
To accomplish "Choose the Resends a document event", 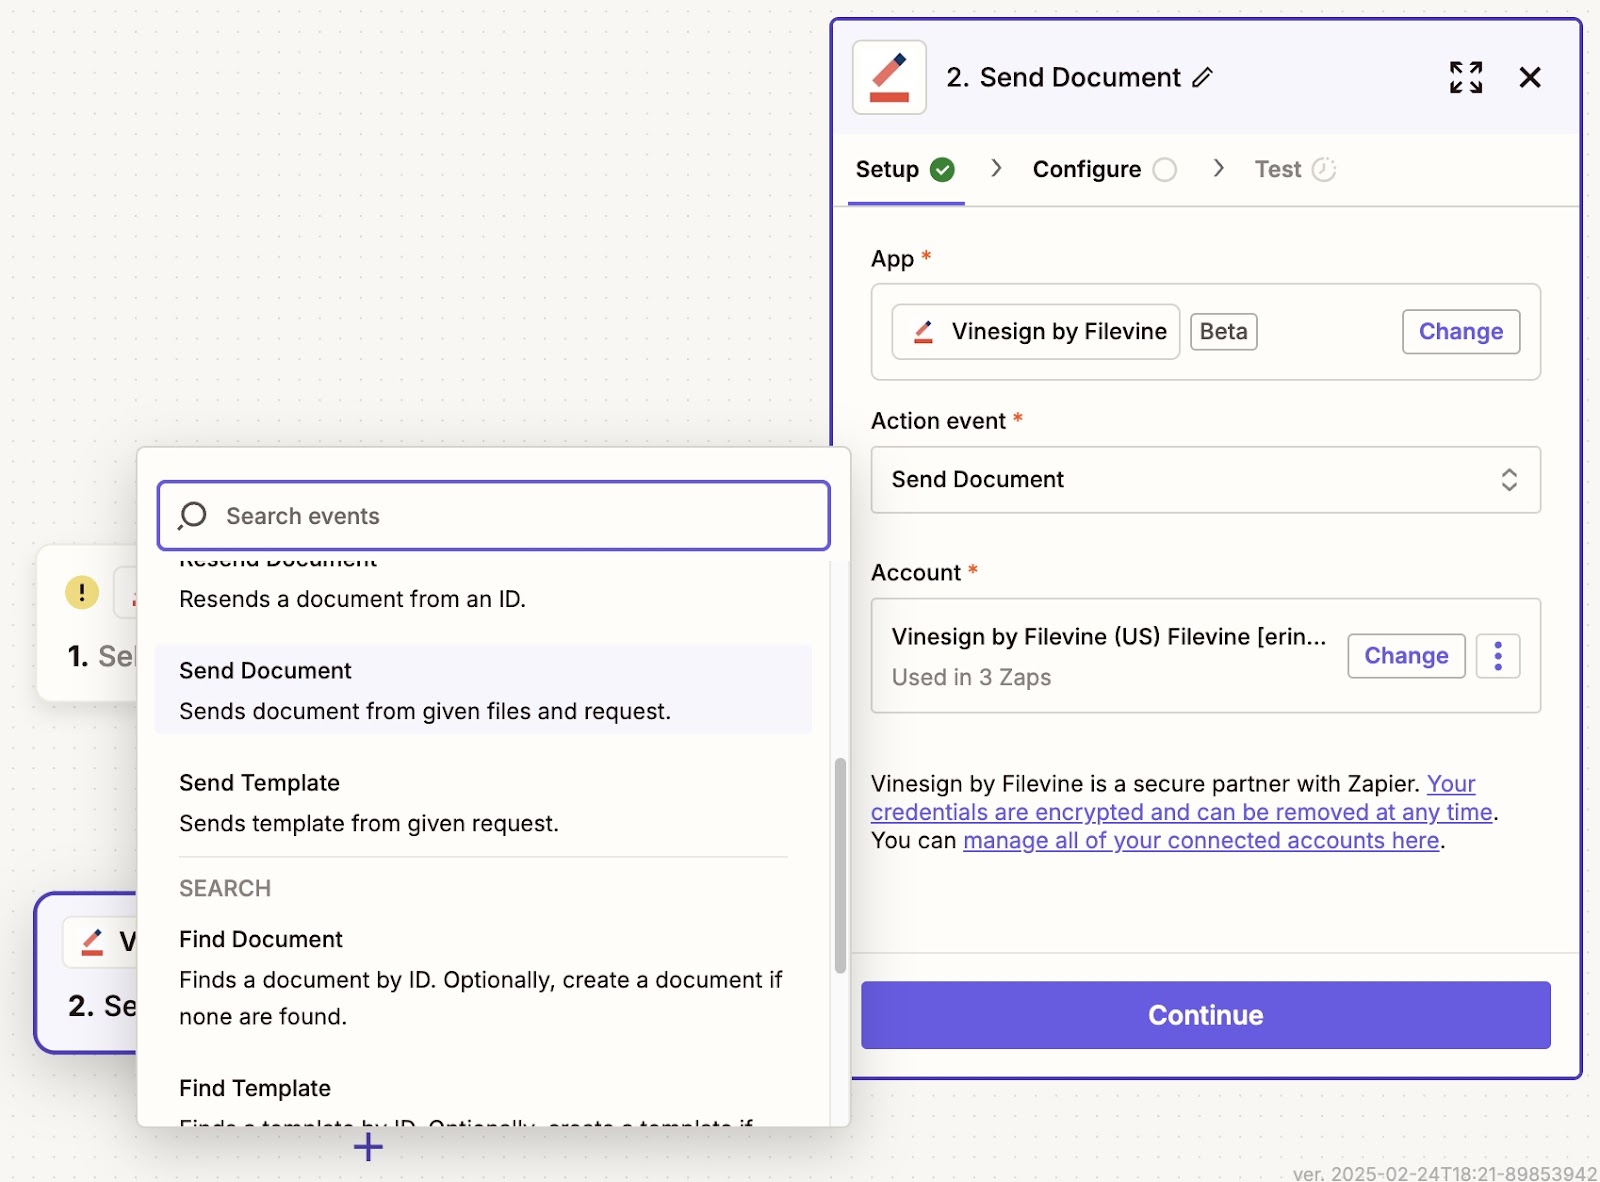I will (x=483, y=590).
